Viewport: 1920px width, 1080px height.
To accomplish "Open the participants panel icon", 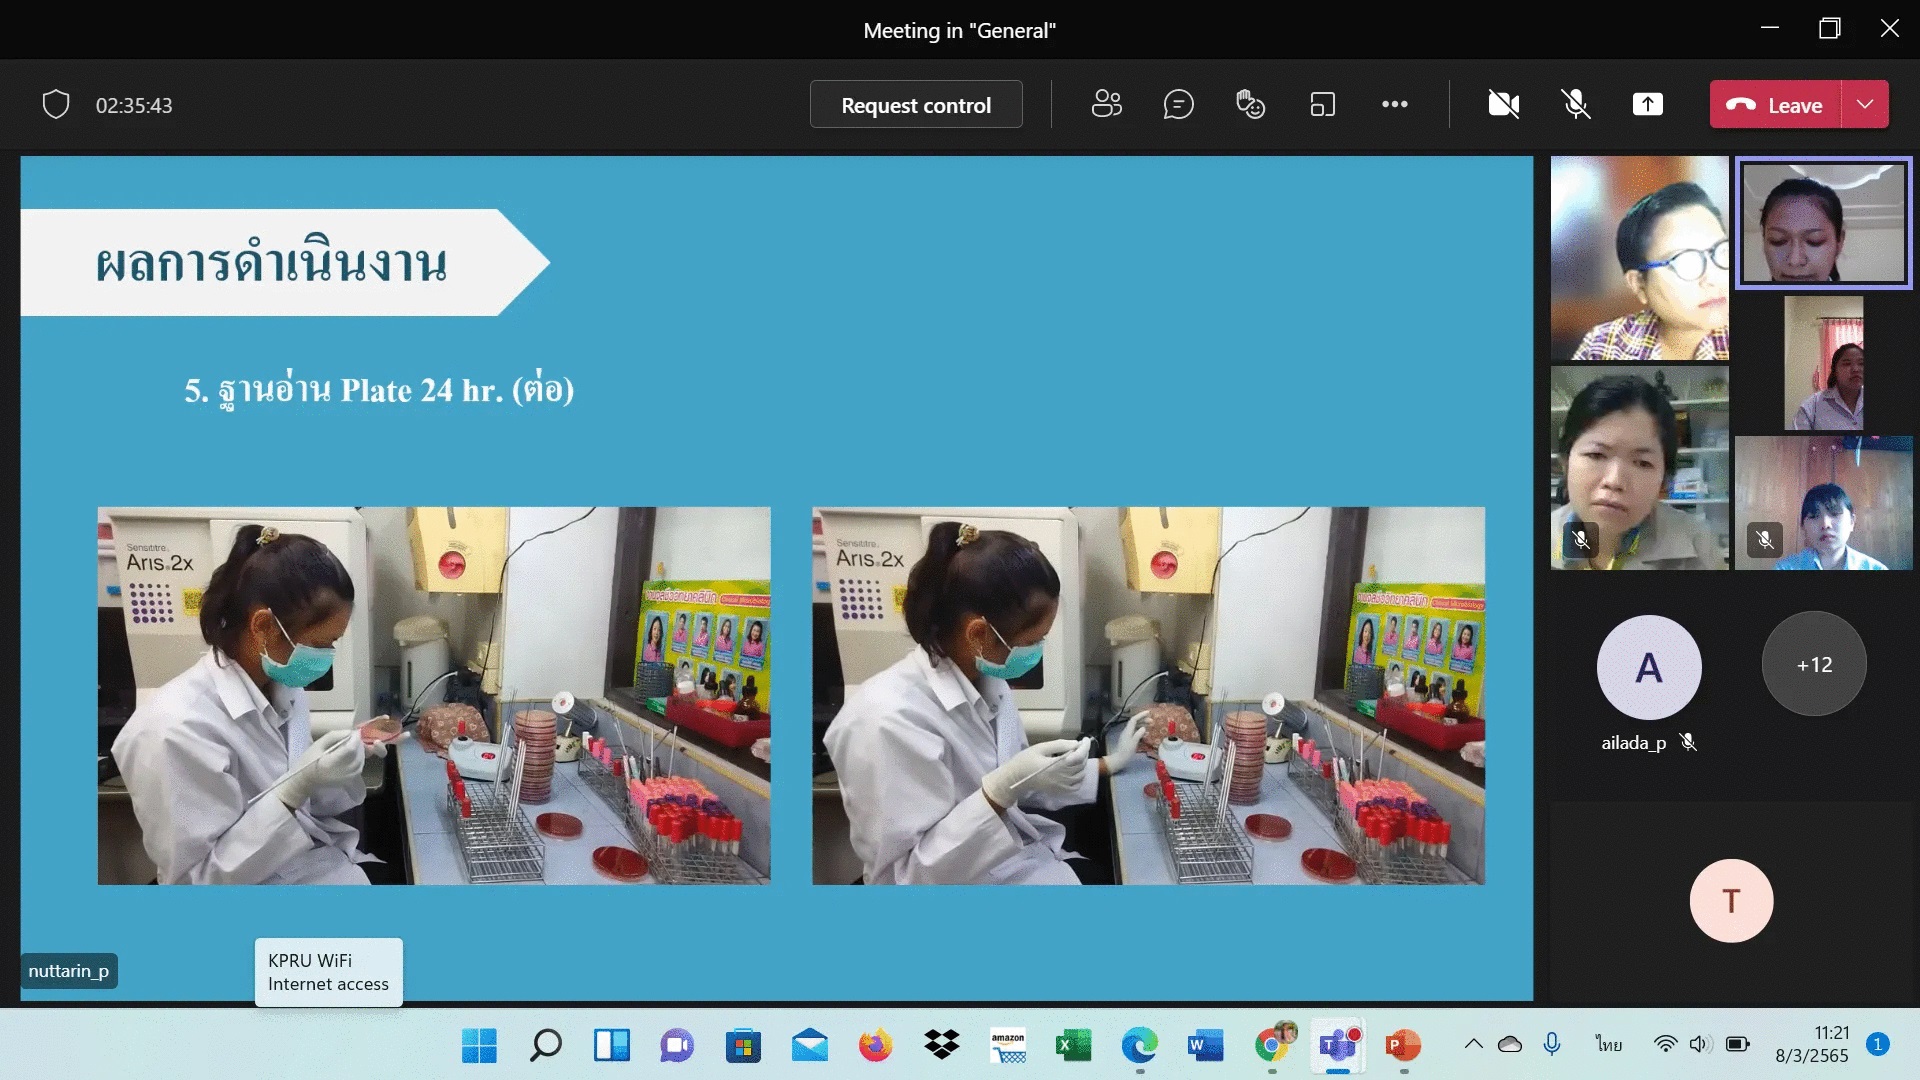I will 1106,104.
